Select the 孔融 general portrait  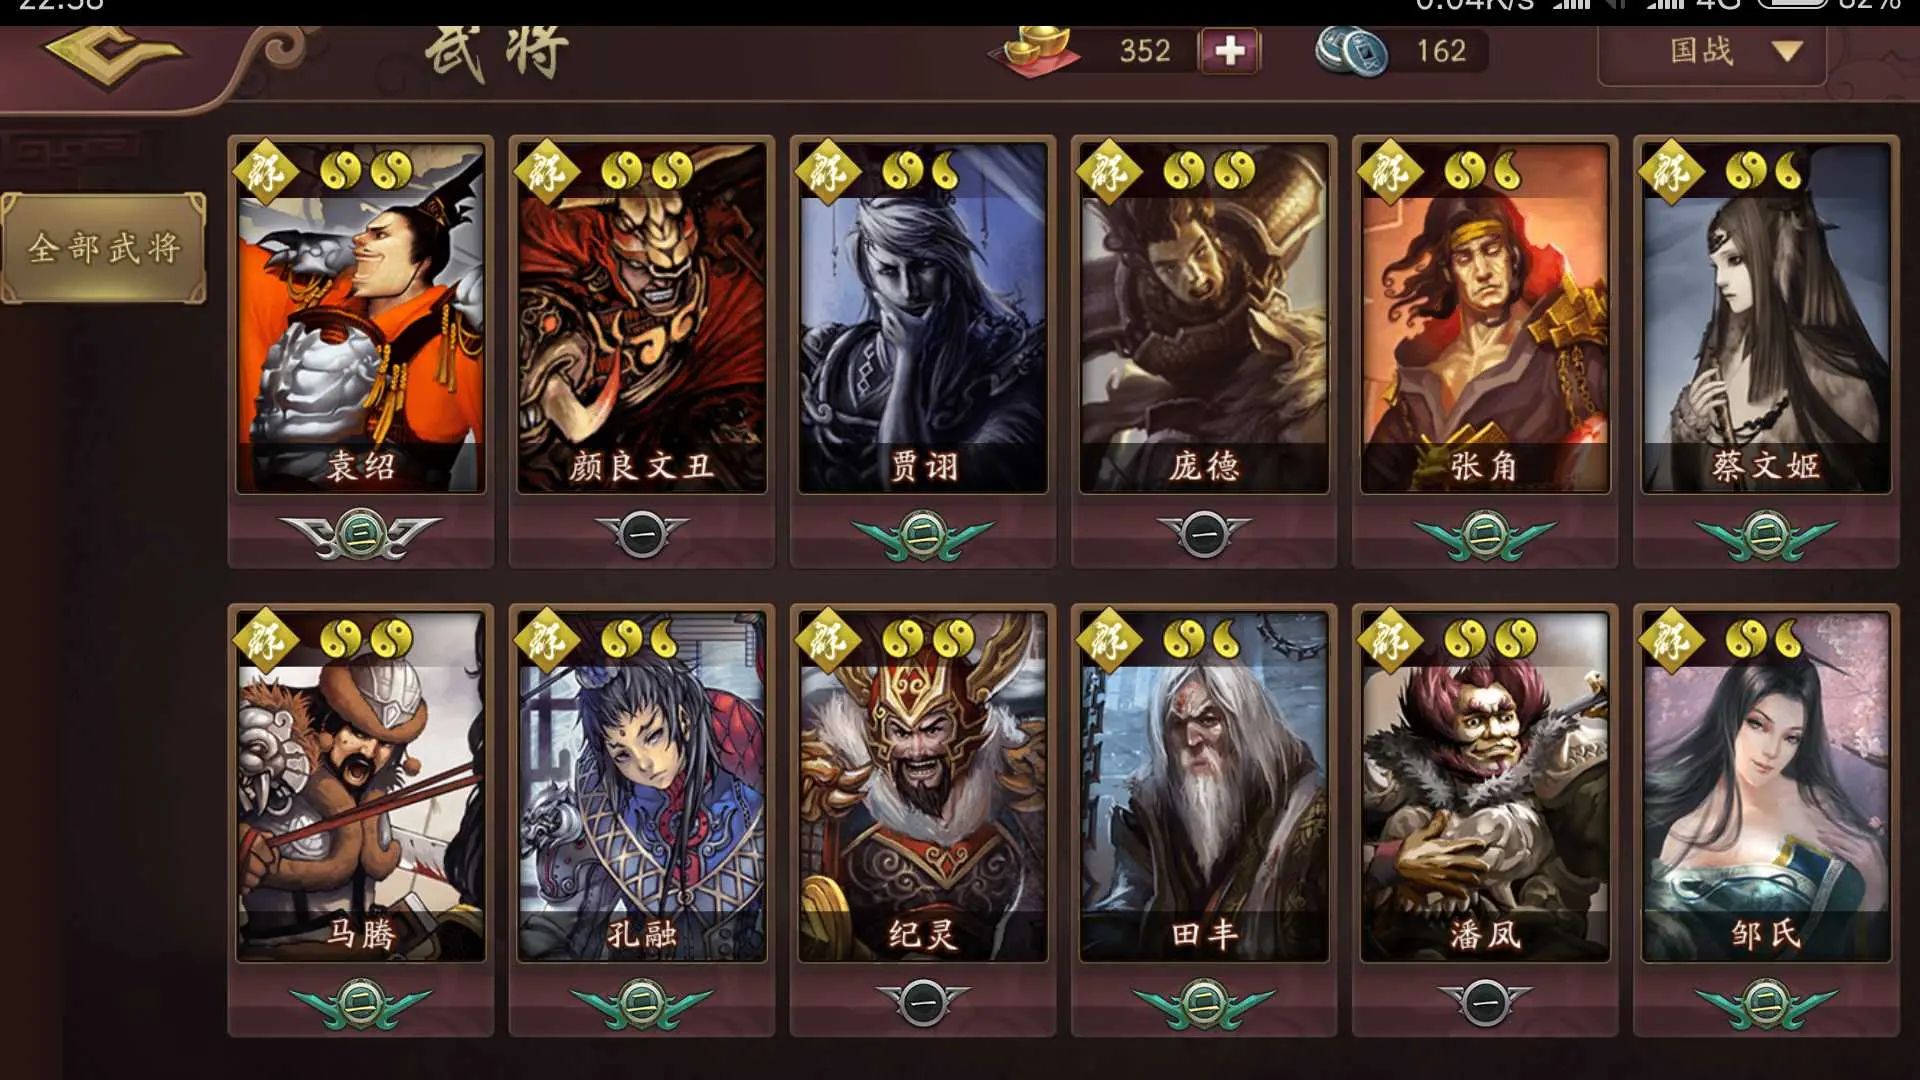point(642,786)
